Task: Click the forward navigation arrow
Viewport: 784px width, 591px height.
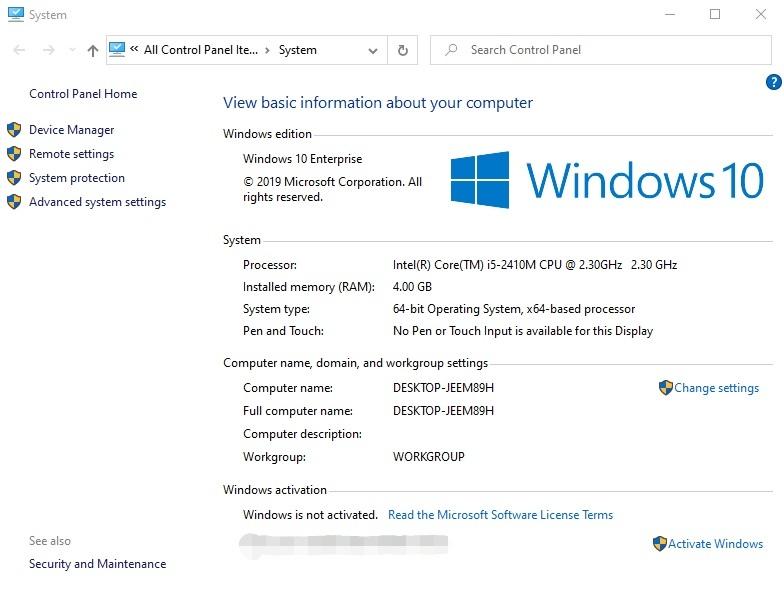Action: [48, 50]
